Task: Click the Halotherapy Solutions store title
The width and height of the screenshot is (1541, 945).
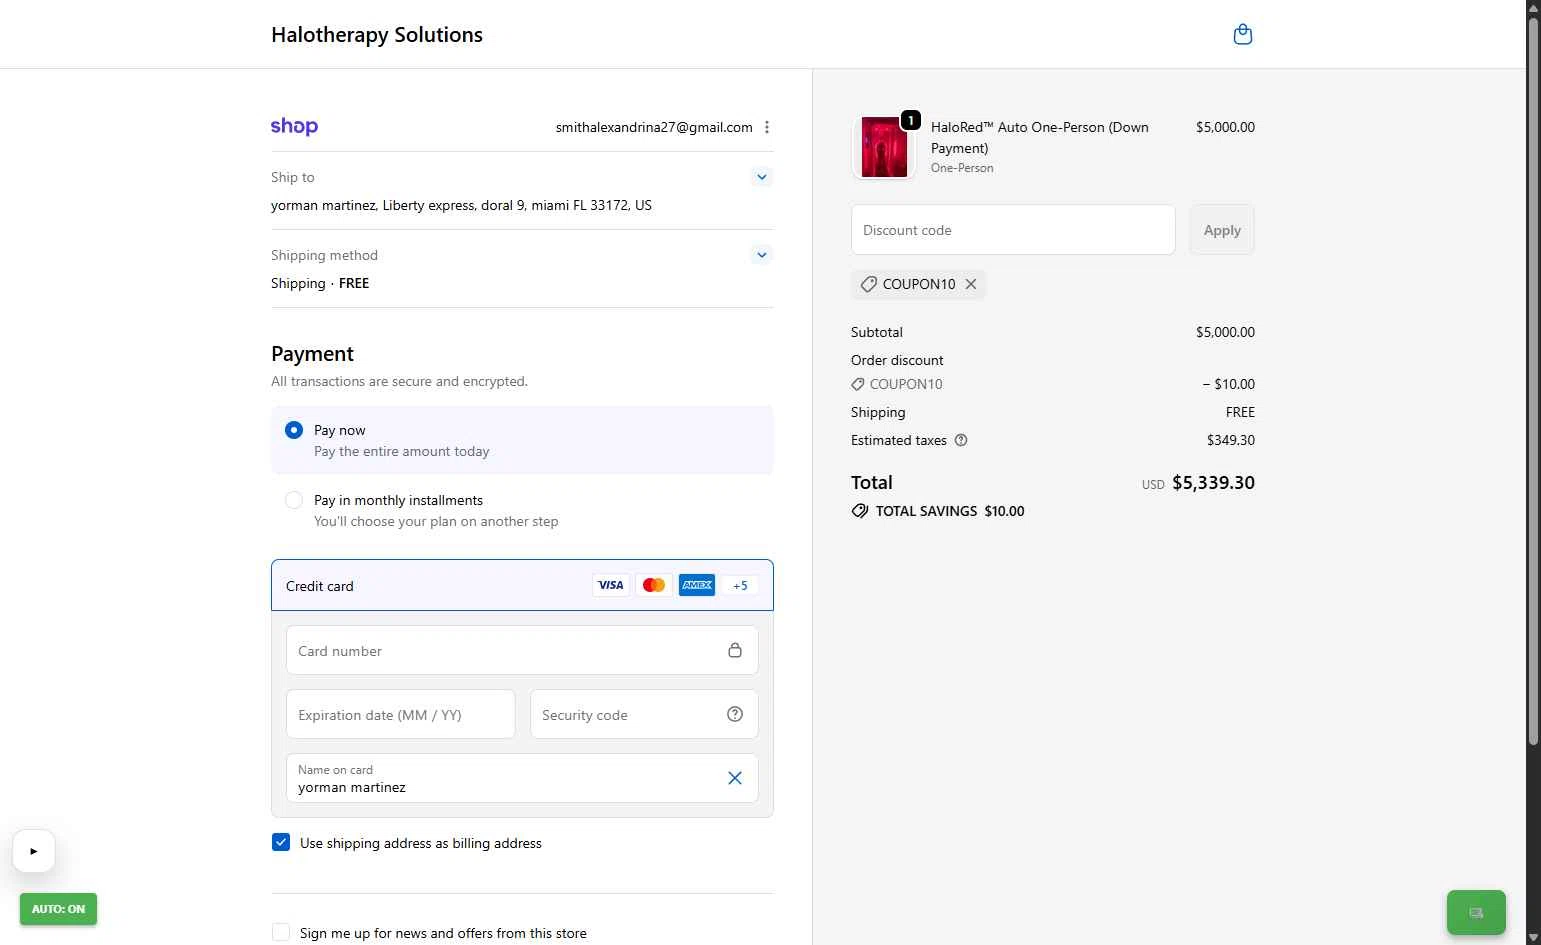Action: (377, 35)
